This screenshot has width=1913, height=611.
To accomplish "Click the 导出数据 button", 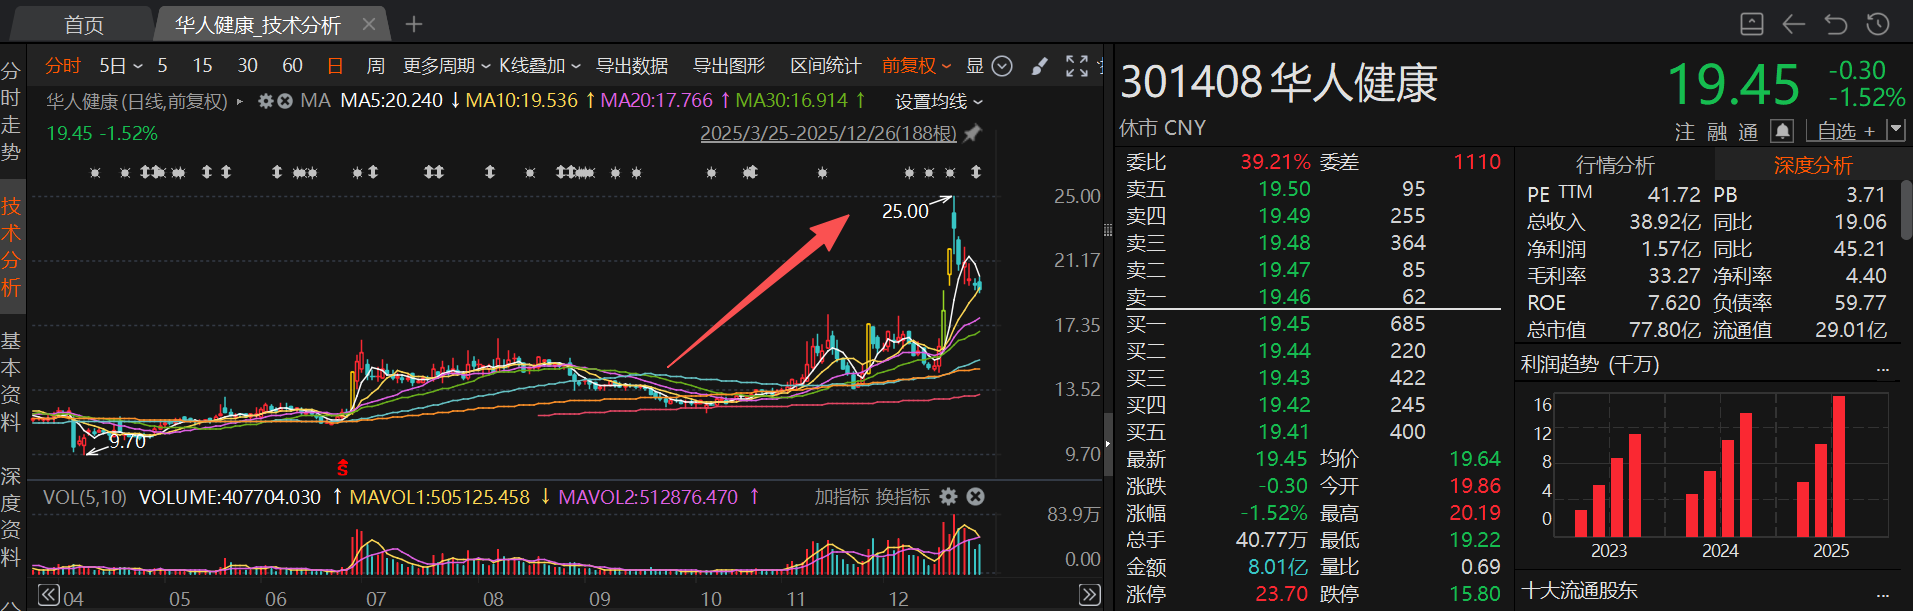I will [x=632, y=66].
